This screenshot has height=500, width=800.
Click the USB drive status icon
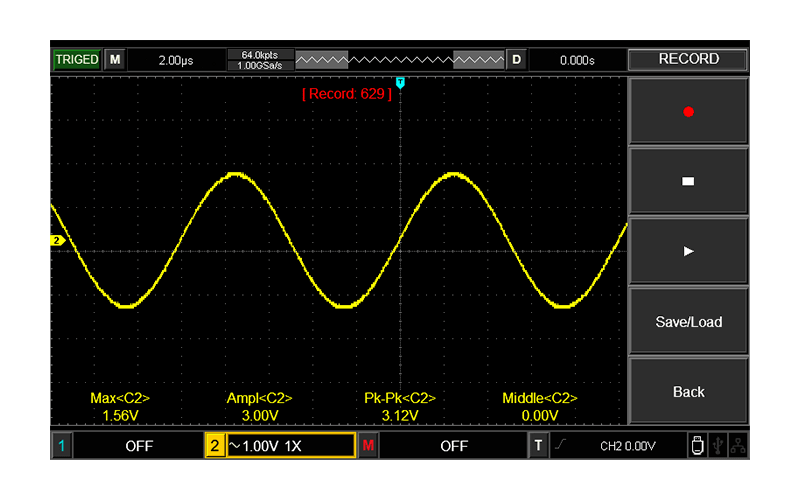[696, 446]
